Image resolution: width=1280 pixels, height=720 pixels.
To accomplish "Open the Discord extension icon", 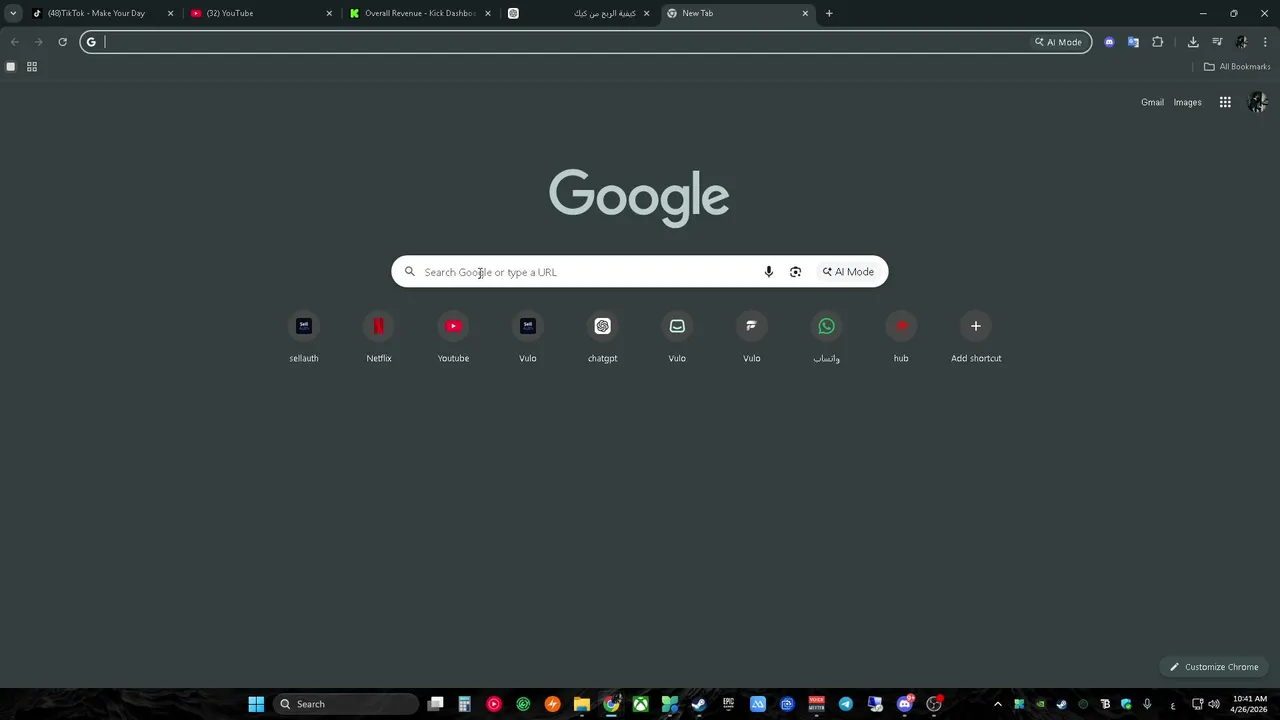I will (1109, 42).
